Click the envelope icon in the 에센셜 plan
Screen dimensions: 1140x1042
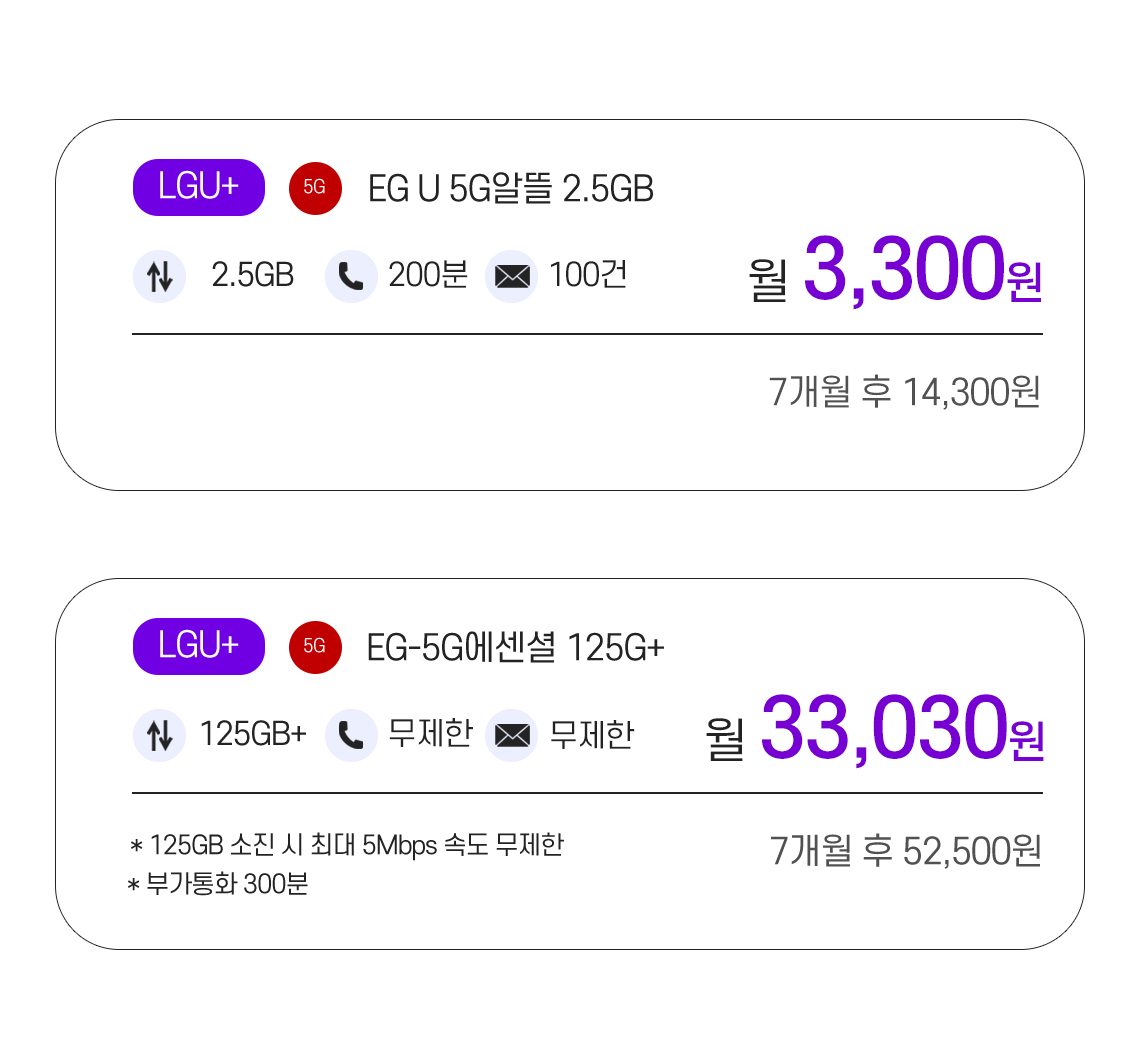point(512,735)
